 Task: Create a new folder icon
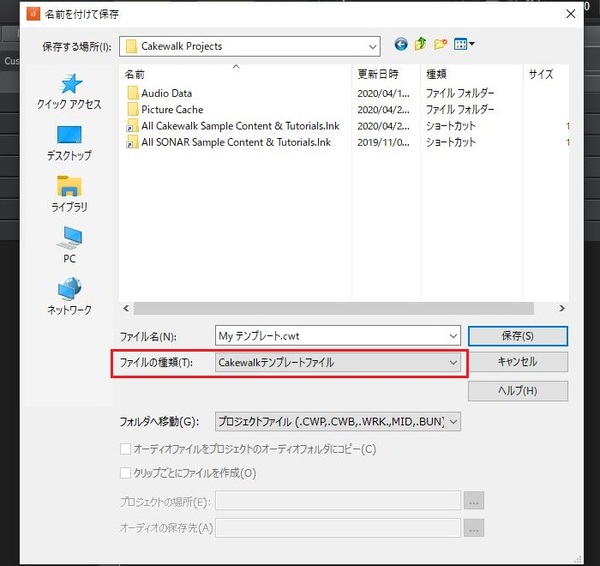point(440,45)
